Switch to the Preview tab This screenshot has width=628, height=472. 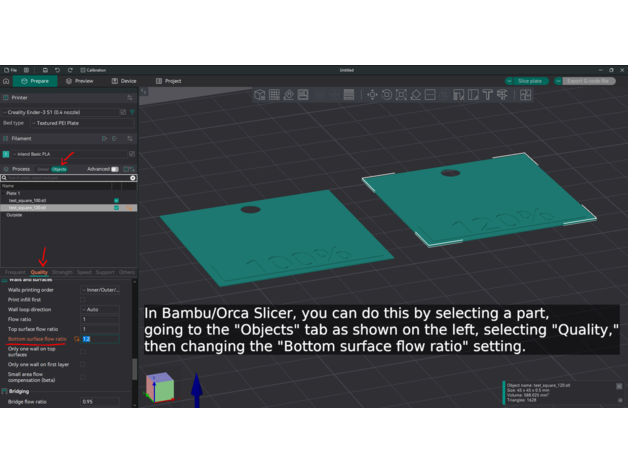coord(79,81)
